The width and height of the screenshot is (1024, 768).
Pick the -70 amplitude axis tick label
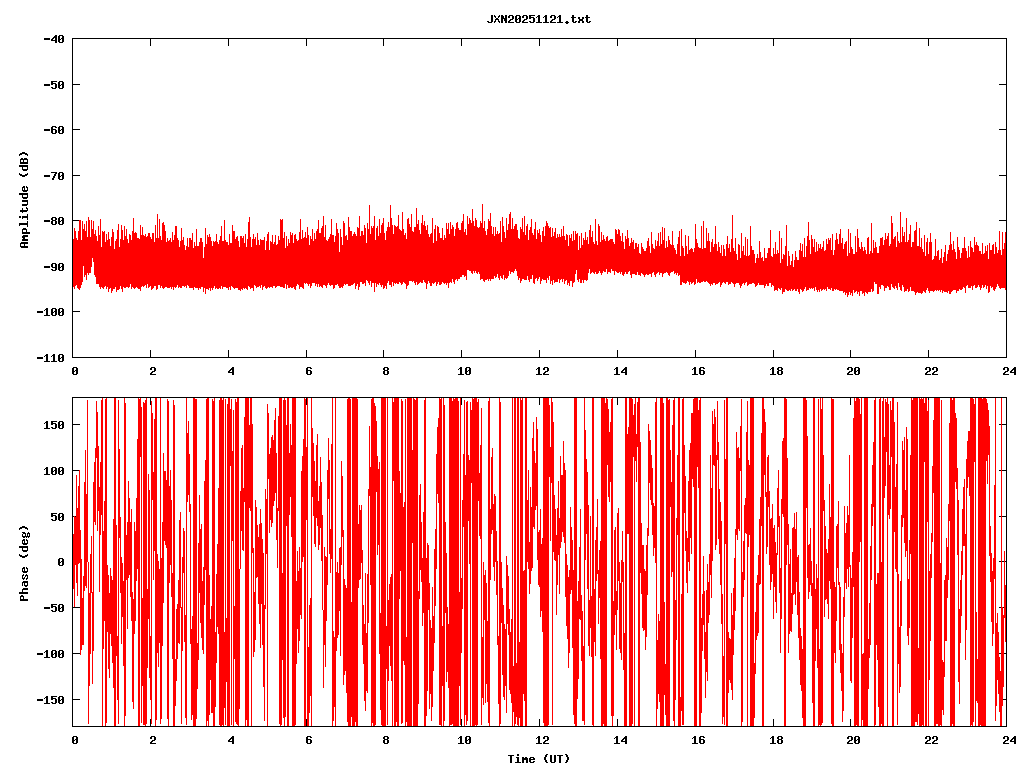(x=54, y=175)
